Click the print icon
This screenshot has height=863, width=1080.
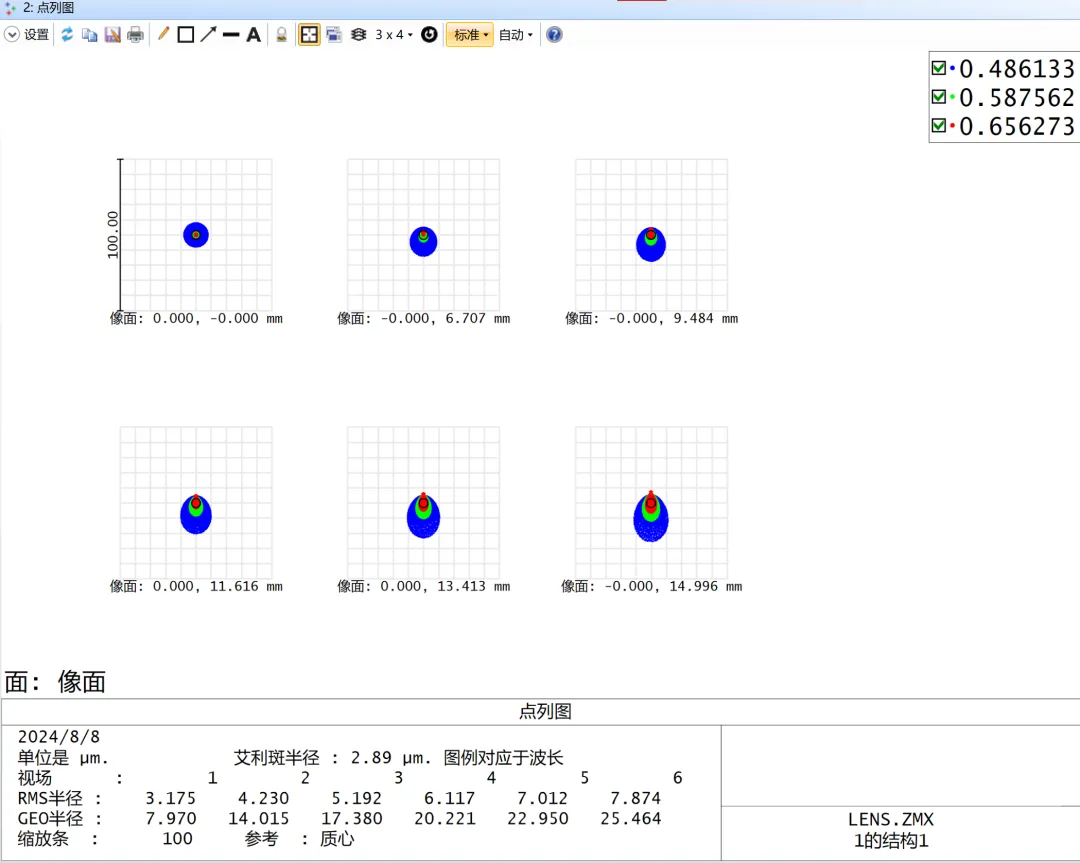pyautogui.click(x=135, y=35)
